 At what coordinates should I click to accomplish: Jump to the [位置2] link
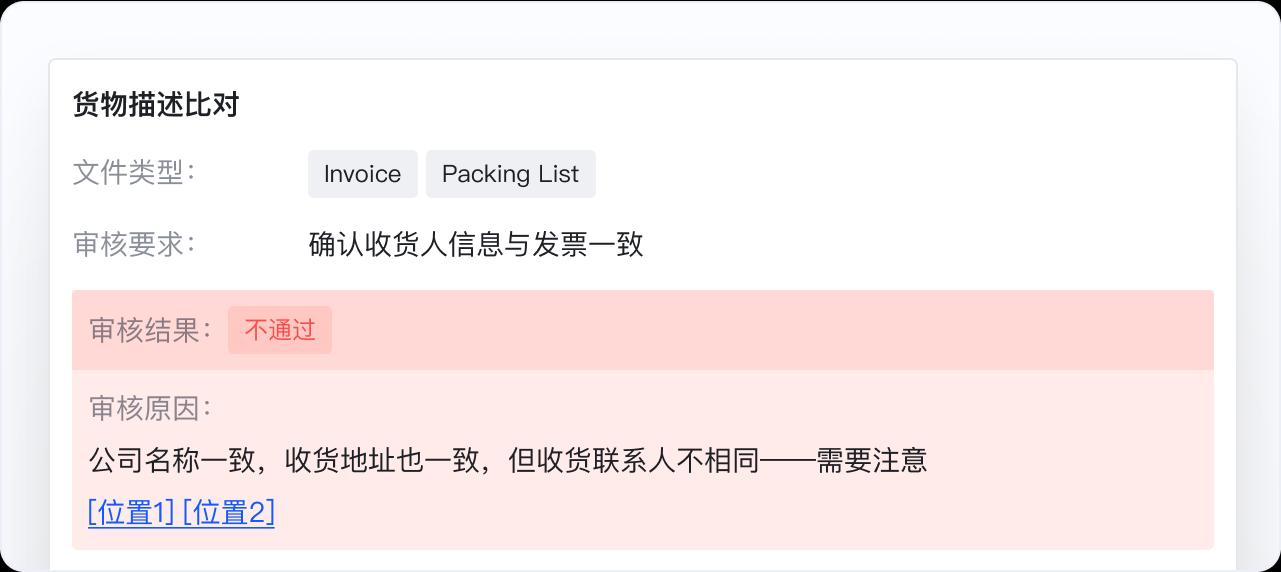[229, 512]
